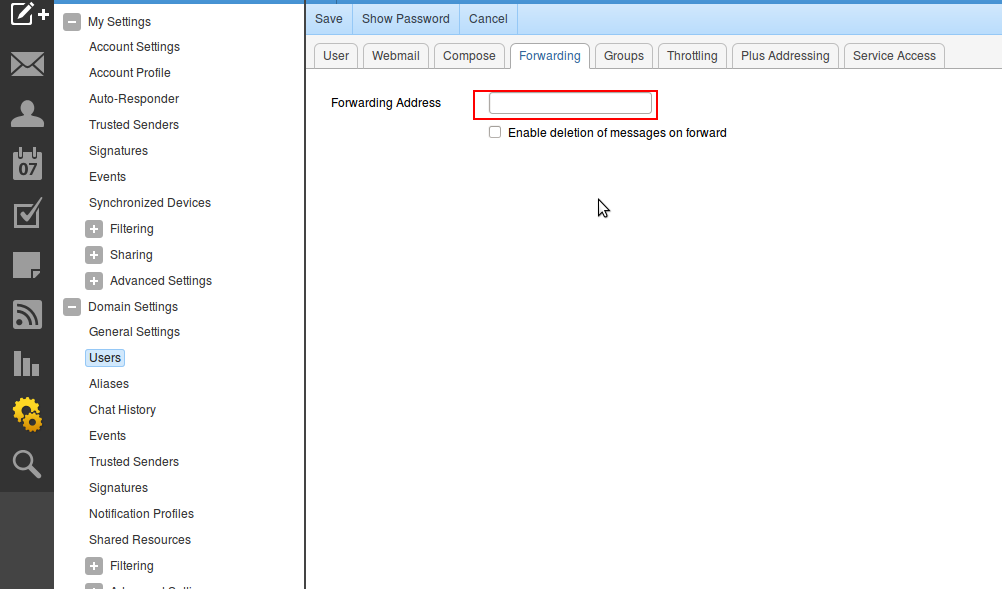Open General Settings under Domain Settings
1002x589 pixels.
pyautogui.click(x=134, y=332)
